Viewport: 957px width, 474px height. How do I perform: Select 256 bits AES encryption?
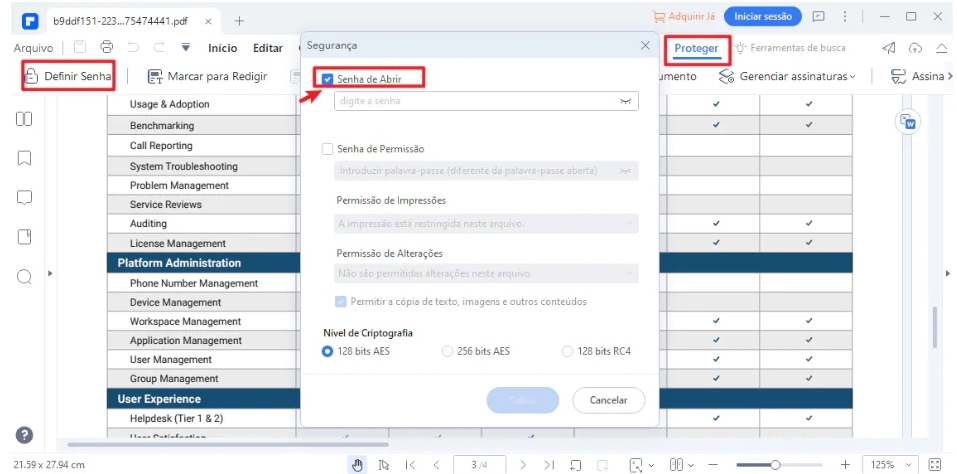point(447,351)
